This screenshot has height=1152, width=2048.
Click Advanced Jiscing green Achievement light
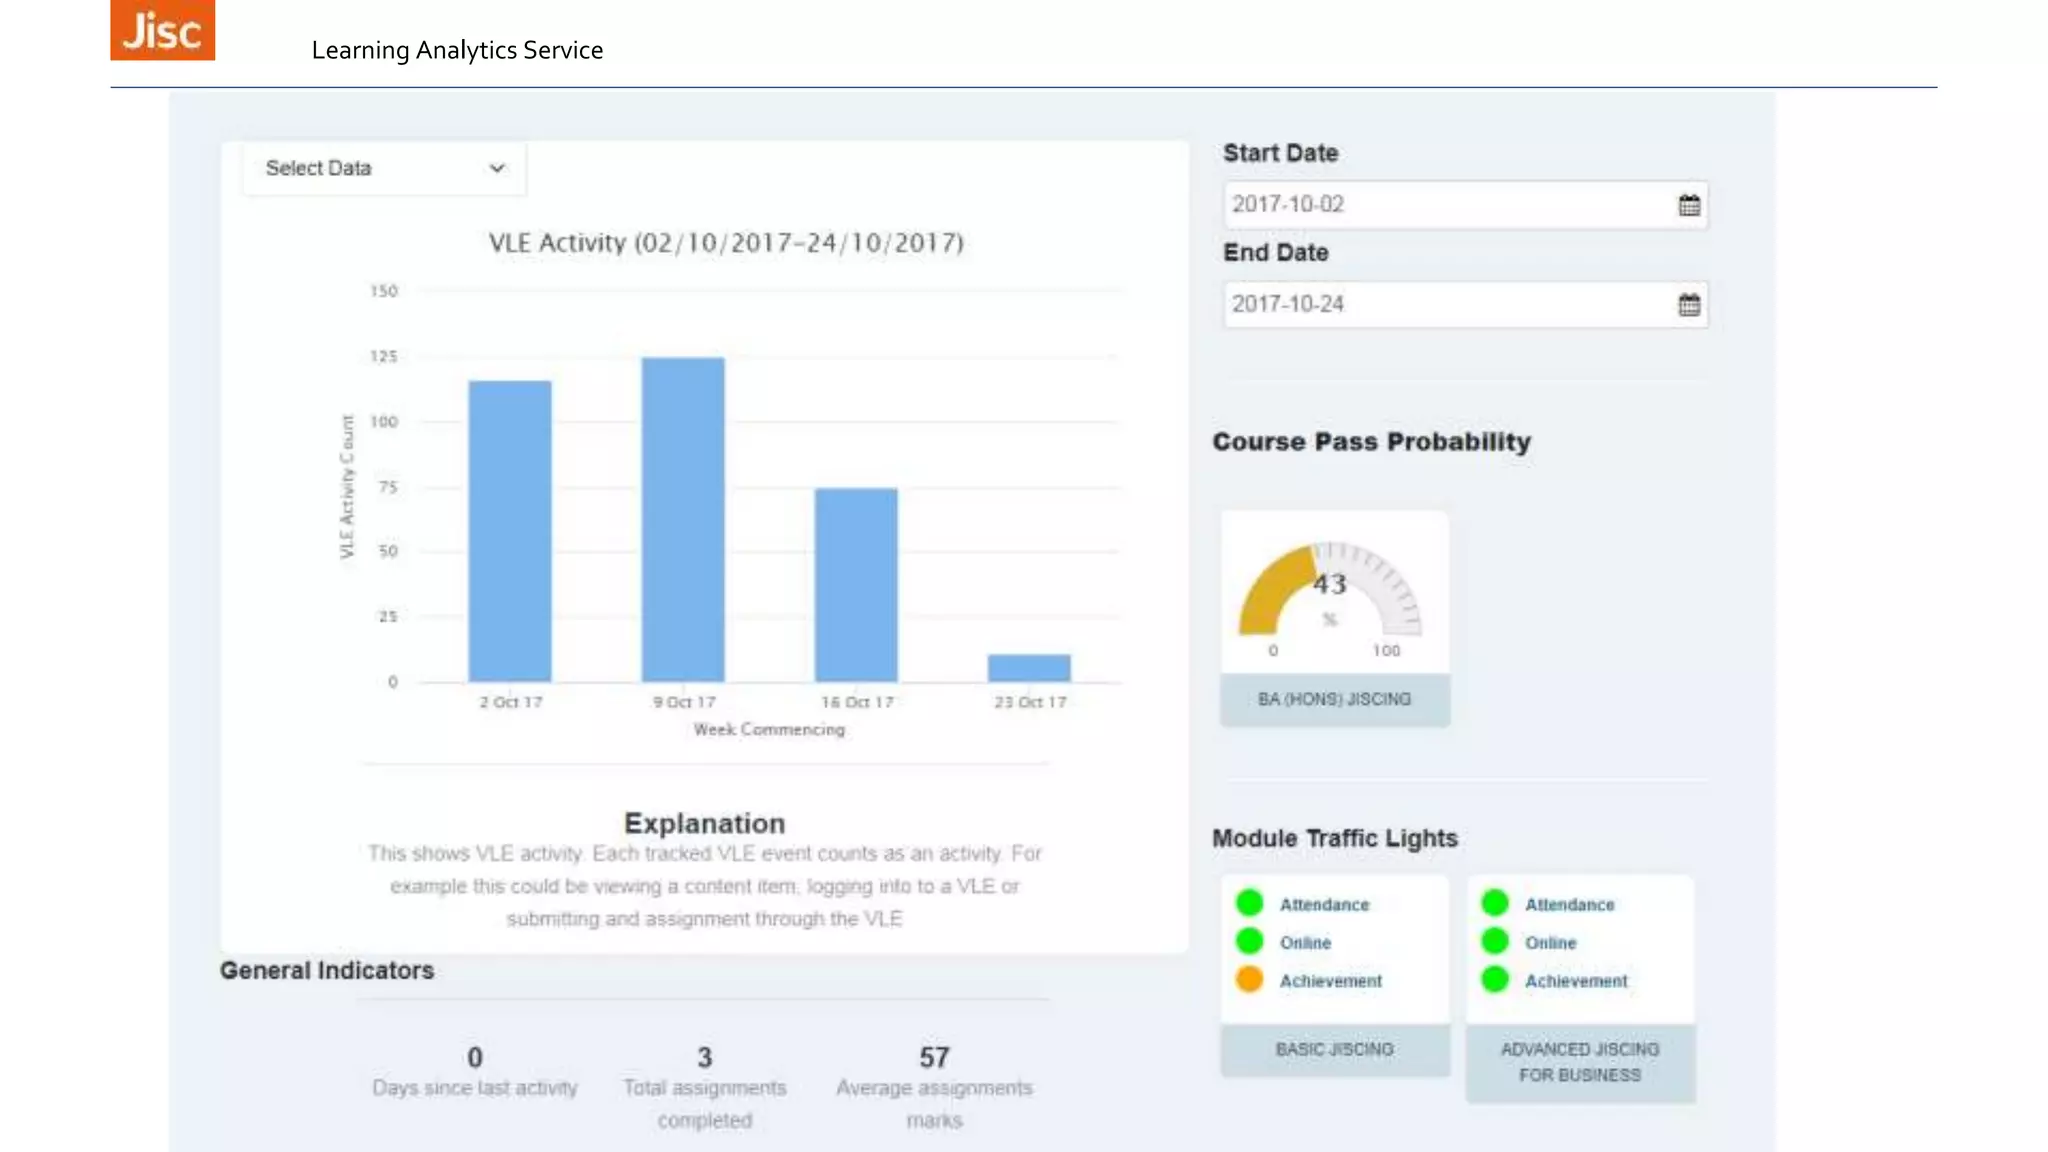coord(1495,979)
